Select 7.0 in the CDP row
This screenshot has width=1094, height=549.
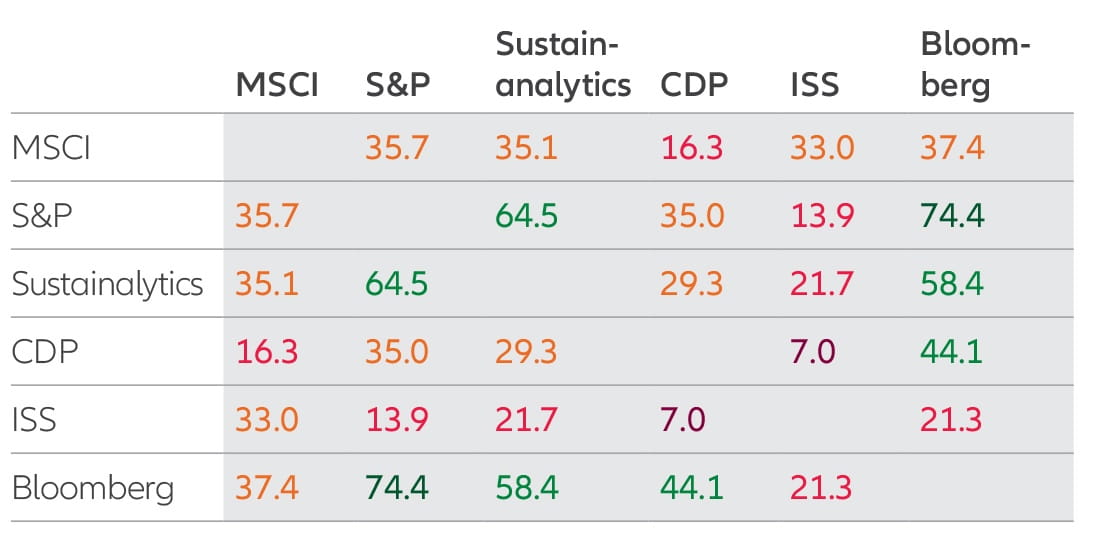pyautogui.click(x=813, y=351)
